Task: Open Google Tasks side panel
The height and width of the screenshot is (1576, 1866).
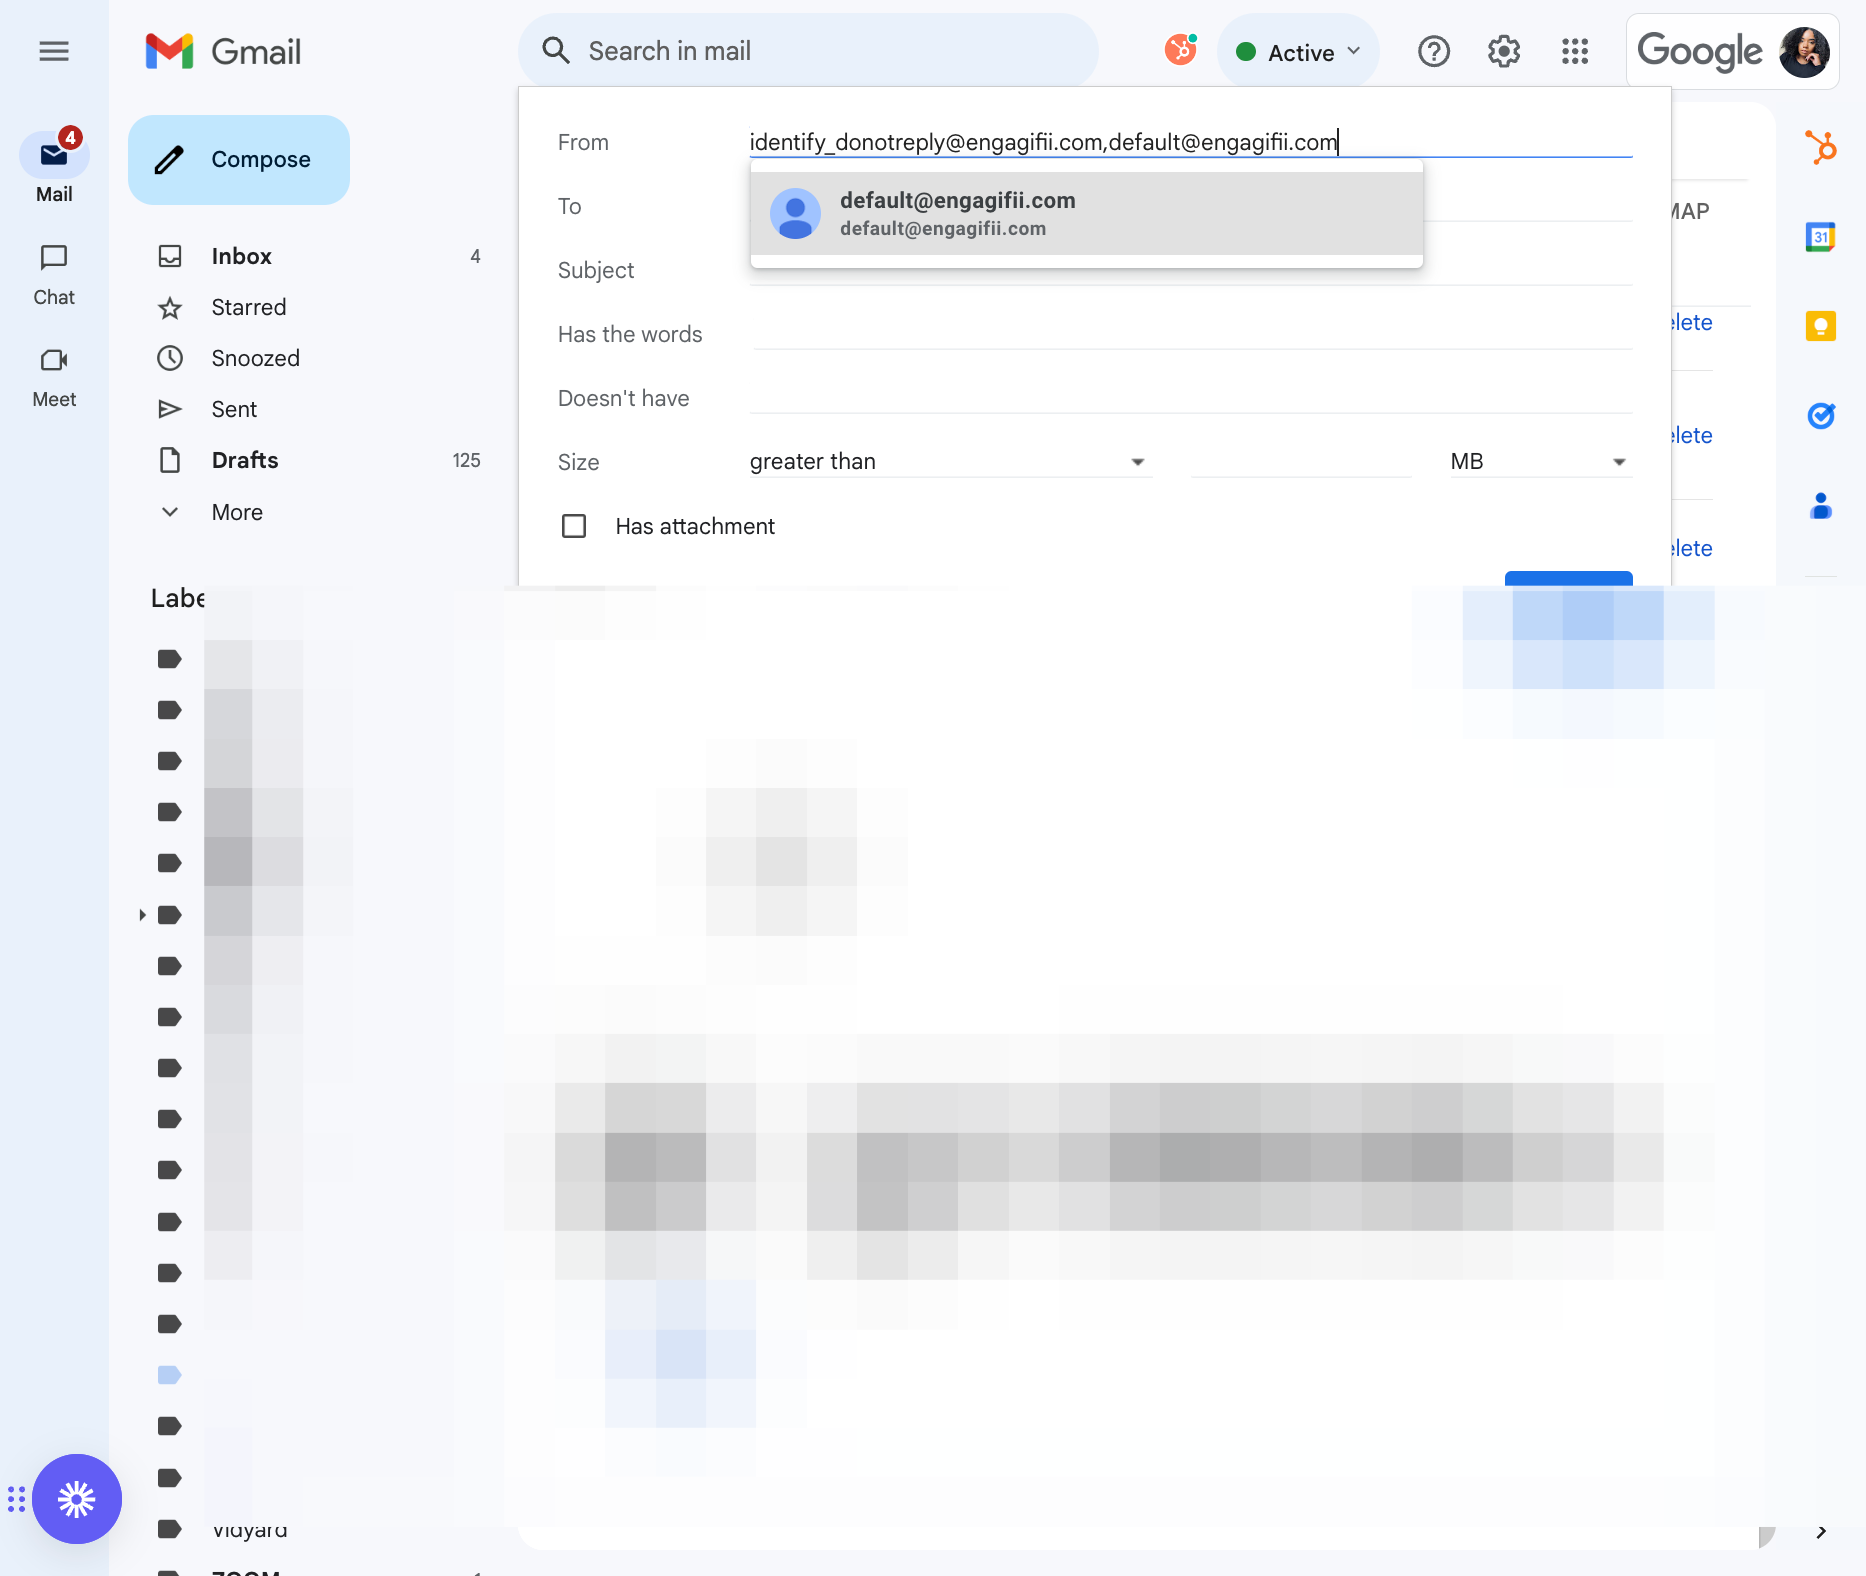Action: 1821,415
